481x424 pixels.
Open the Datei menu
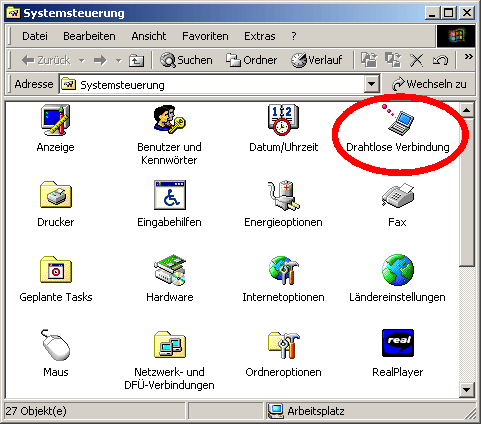click(35, 36)
